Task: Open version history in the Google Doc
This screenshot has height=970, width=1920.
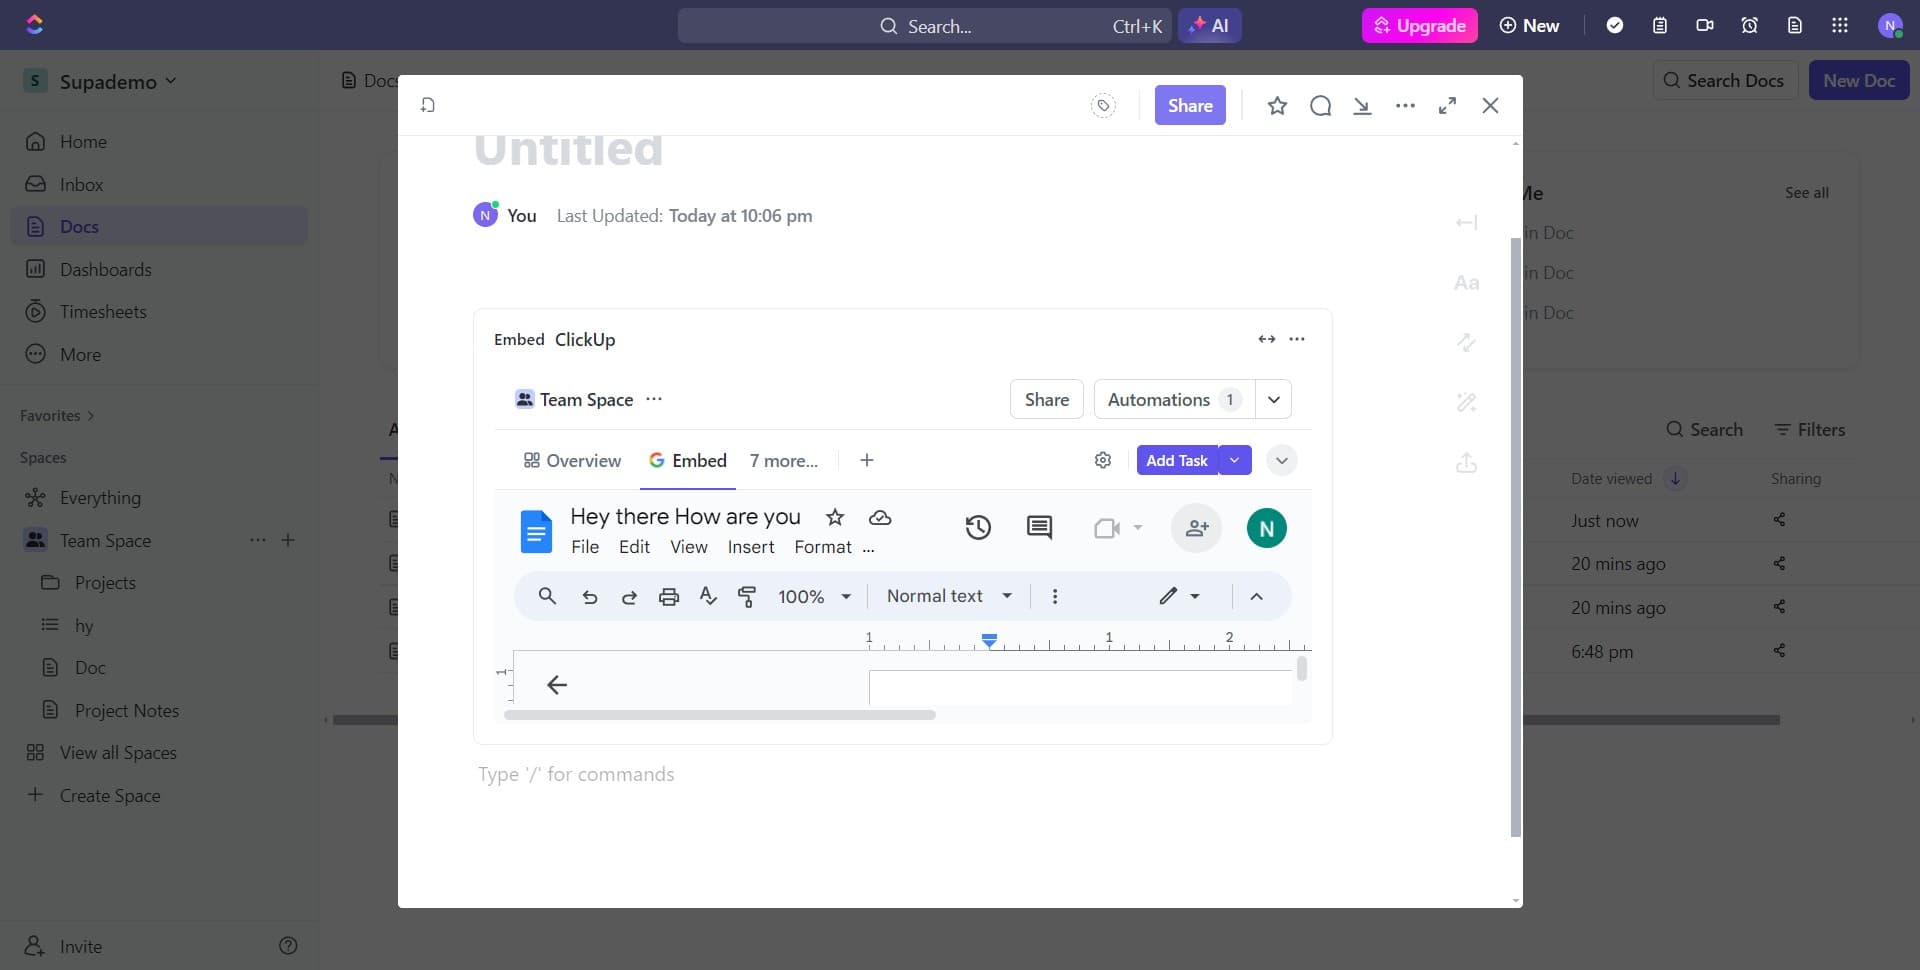Action: click(978, 527)
